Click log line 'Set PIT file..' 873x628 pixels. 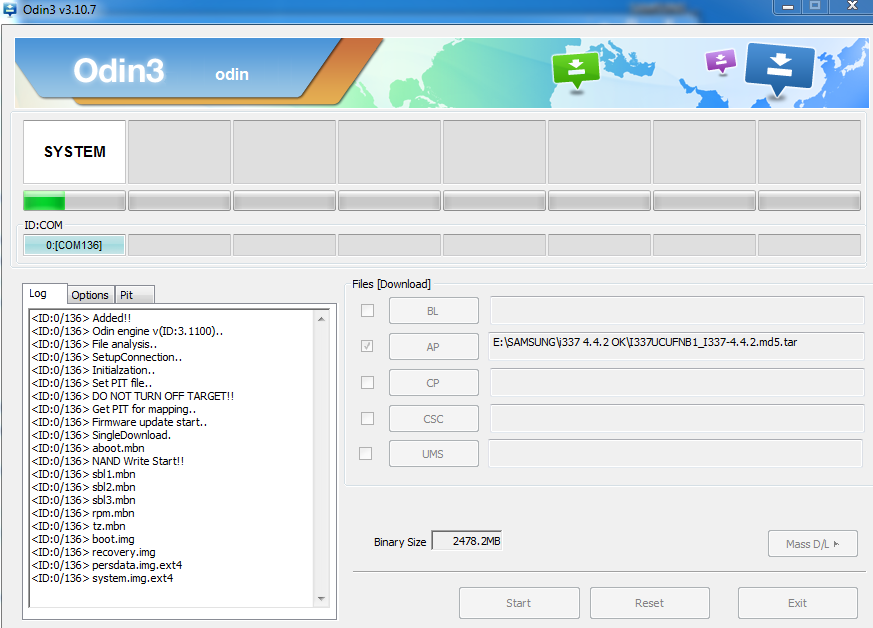[x=92, y=383]
